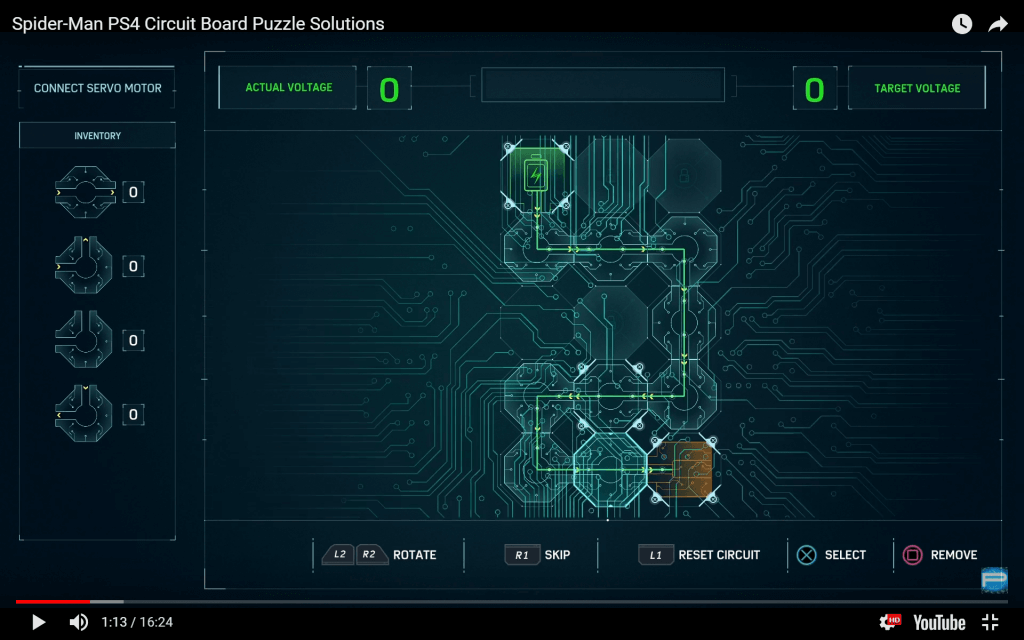This screenshot has height=640, width=1024.
Task: Click the actual voltage value 0
Action: [389, 89]
